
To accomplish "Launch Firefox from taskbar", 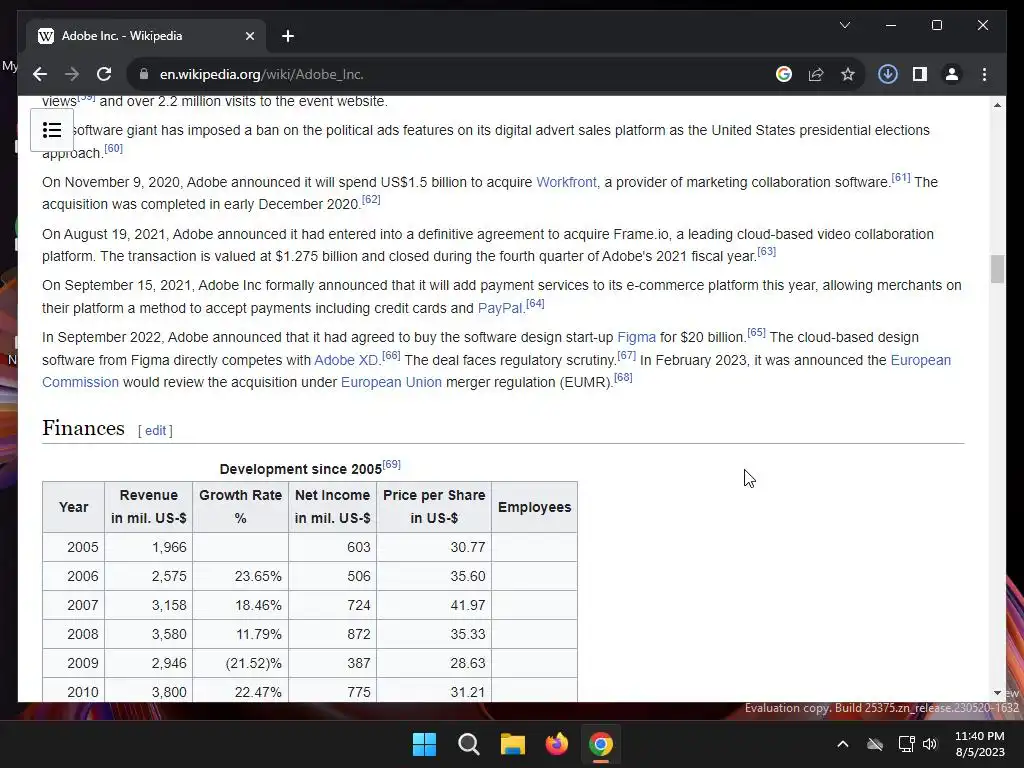I will (557, 744).
